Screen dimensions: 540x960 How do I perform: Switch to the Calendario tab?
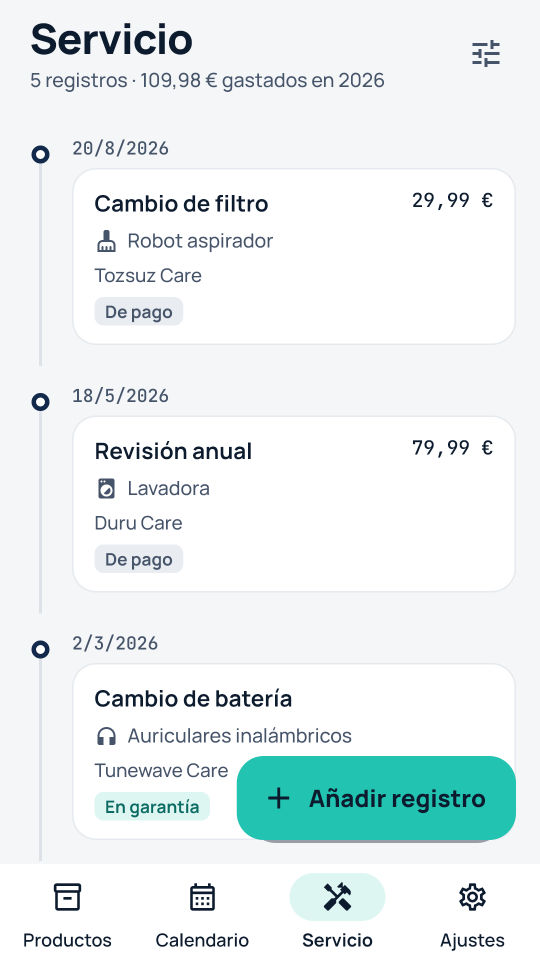[x=202, y=912]
